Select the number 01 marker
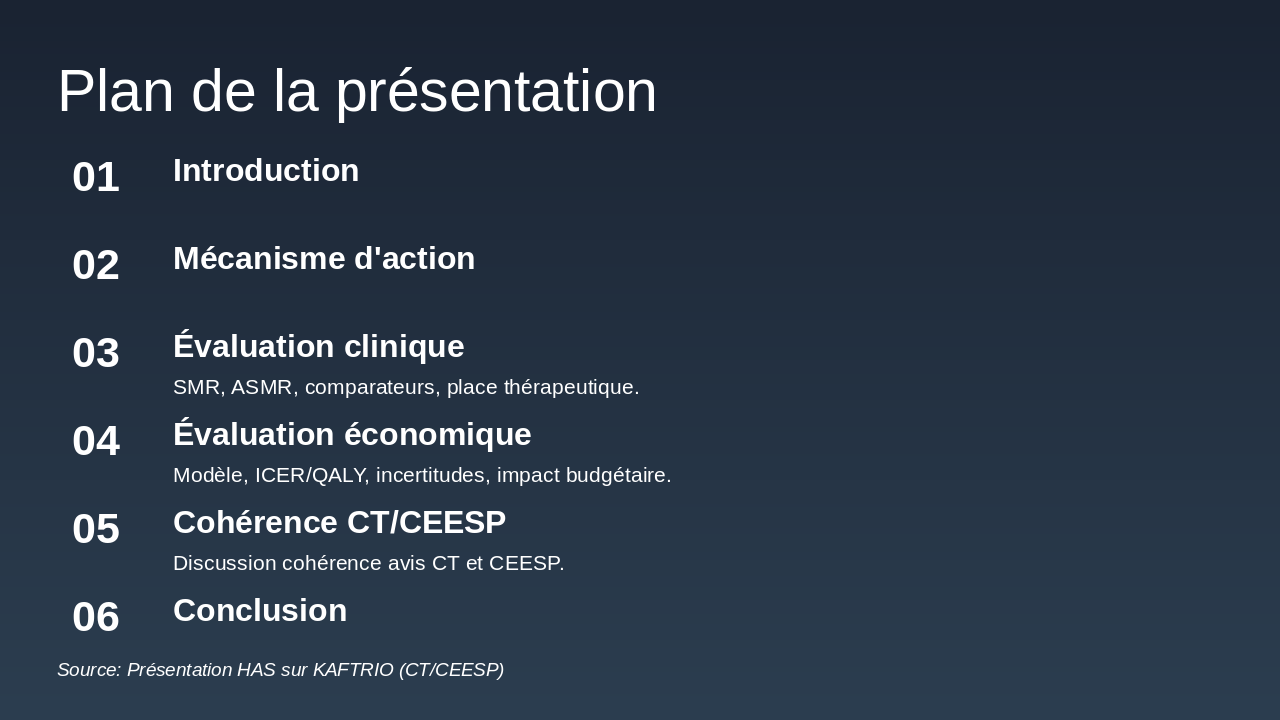1280x720 pixels. pos(96,177)
